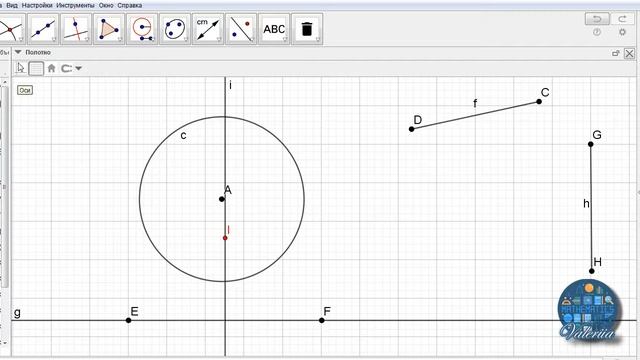Open the Справка menu

(x=130, y=5)
